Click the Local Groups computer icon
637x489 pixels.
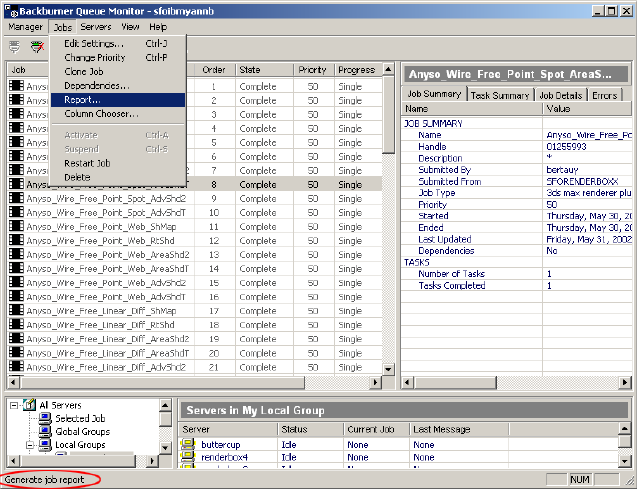pos(46,445)
